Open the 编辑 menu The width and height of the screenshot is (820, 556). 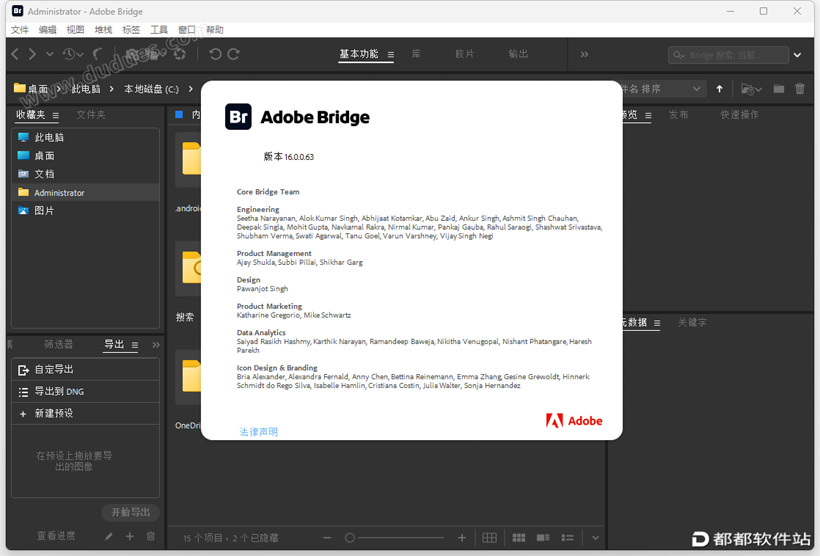click(x=47, y=30)
